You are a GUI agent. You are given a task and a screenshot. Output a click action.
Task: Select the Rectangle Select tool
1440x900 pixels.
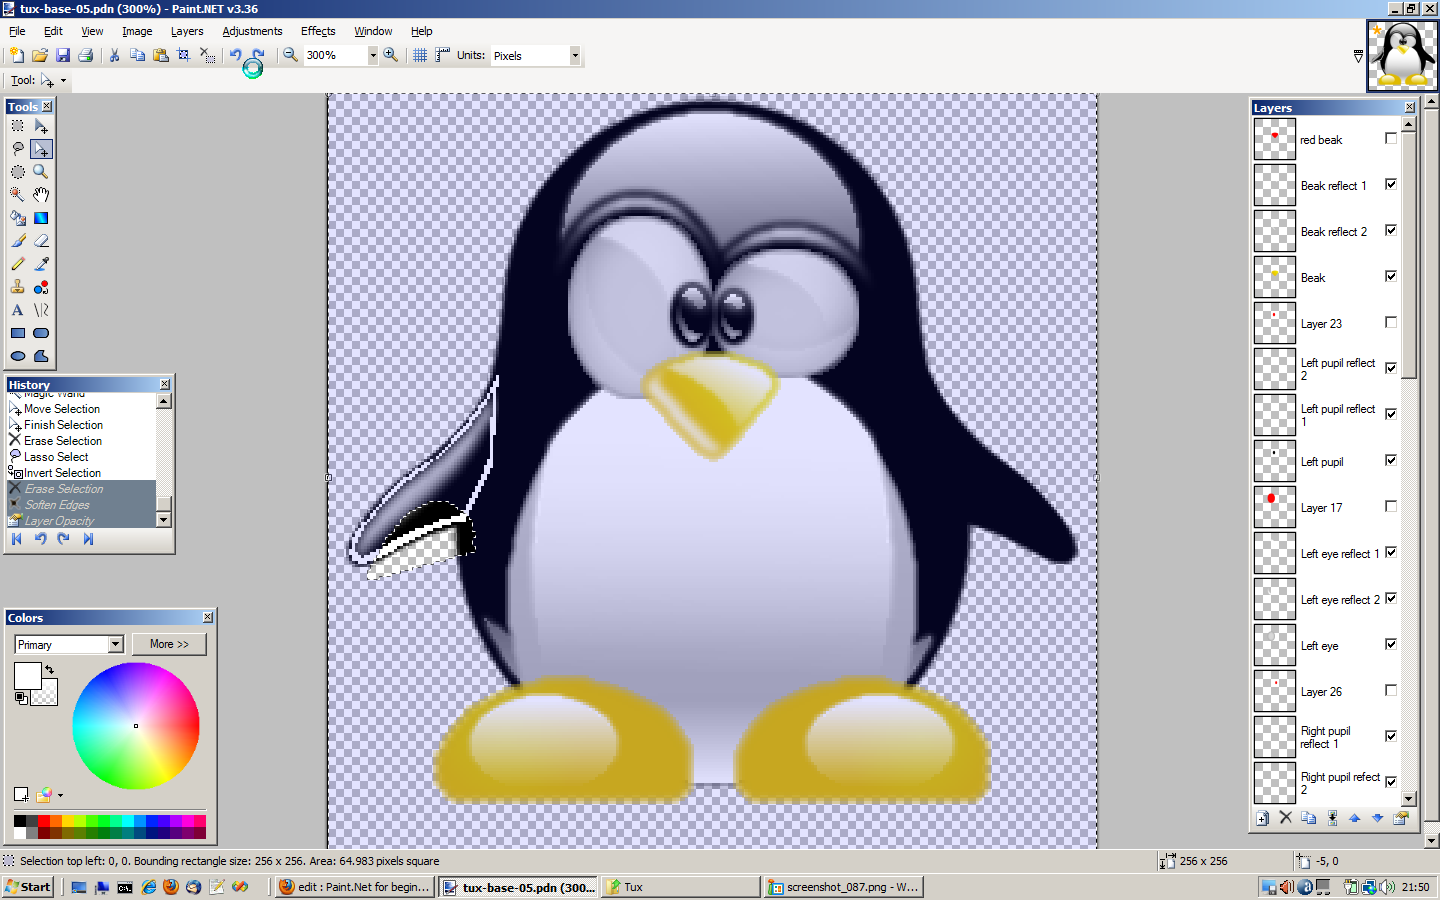click(18, 126)
